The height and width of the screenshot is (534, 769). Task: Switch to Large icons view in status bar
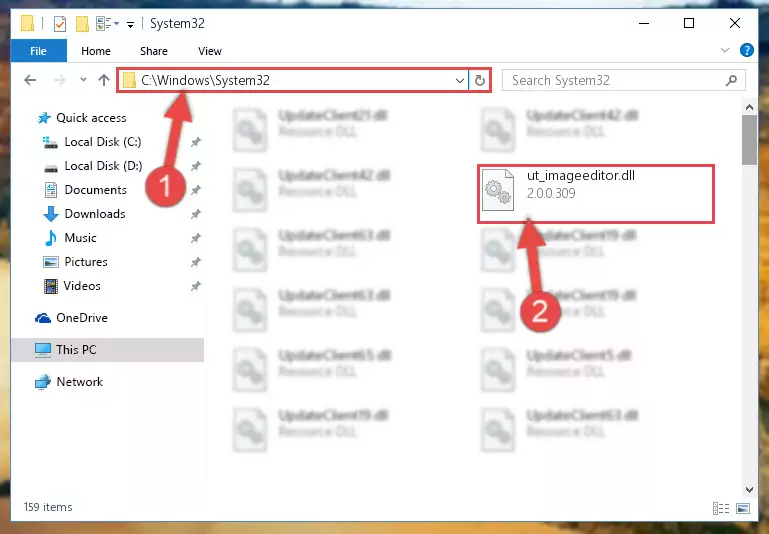pyautogui.click(x=743, y=509)
